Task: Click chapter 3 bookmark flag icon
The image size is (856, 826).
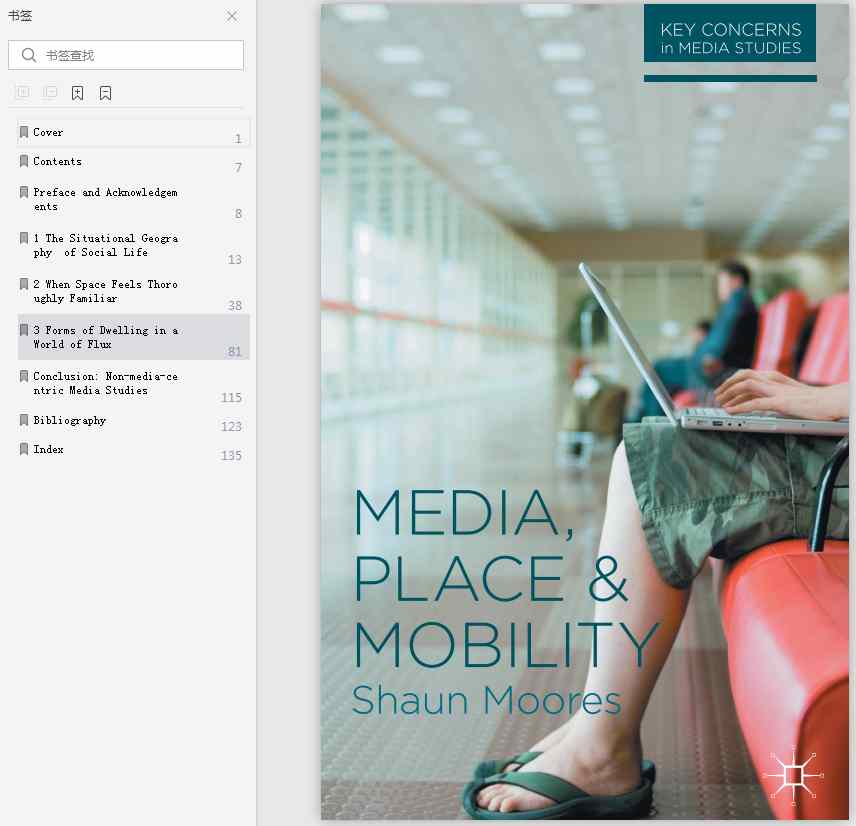Action: click(24, 330)
